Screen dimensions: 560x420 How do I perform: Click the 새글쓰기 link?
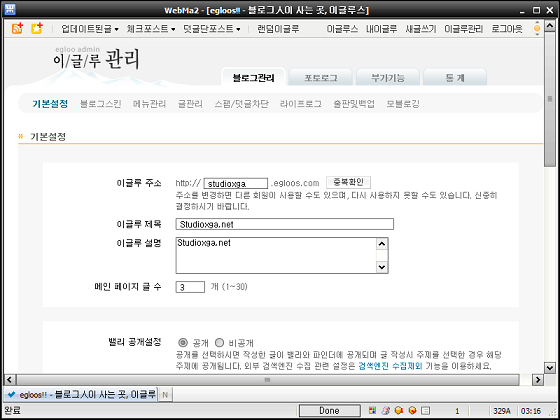421,29
